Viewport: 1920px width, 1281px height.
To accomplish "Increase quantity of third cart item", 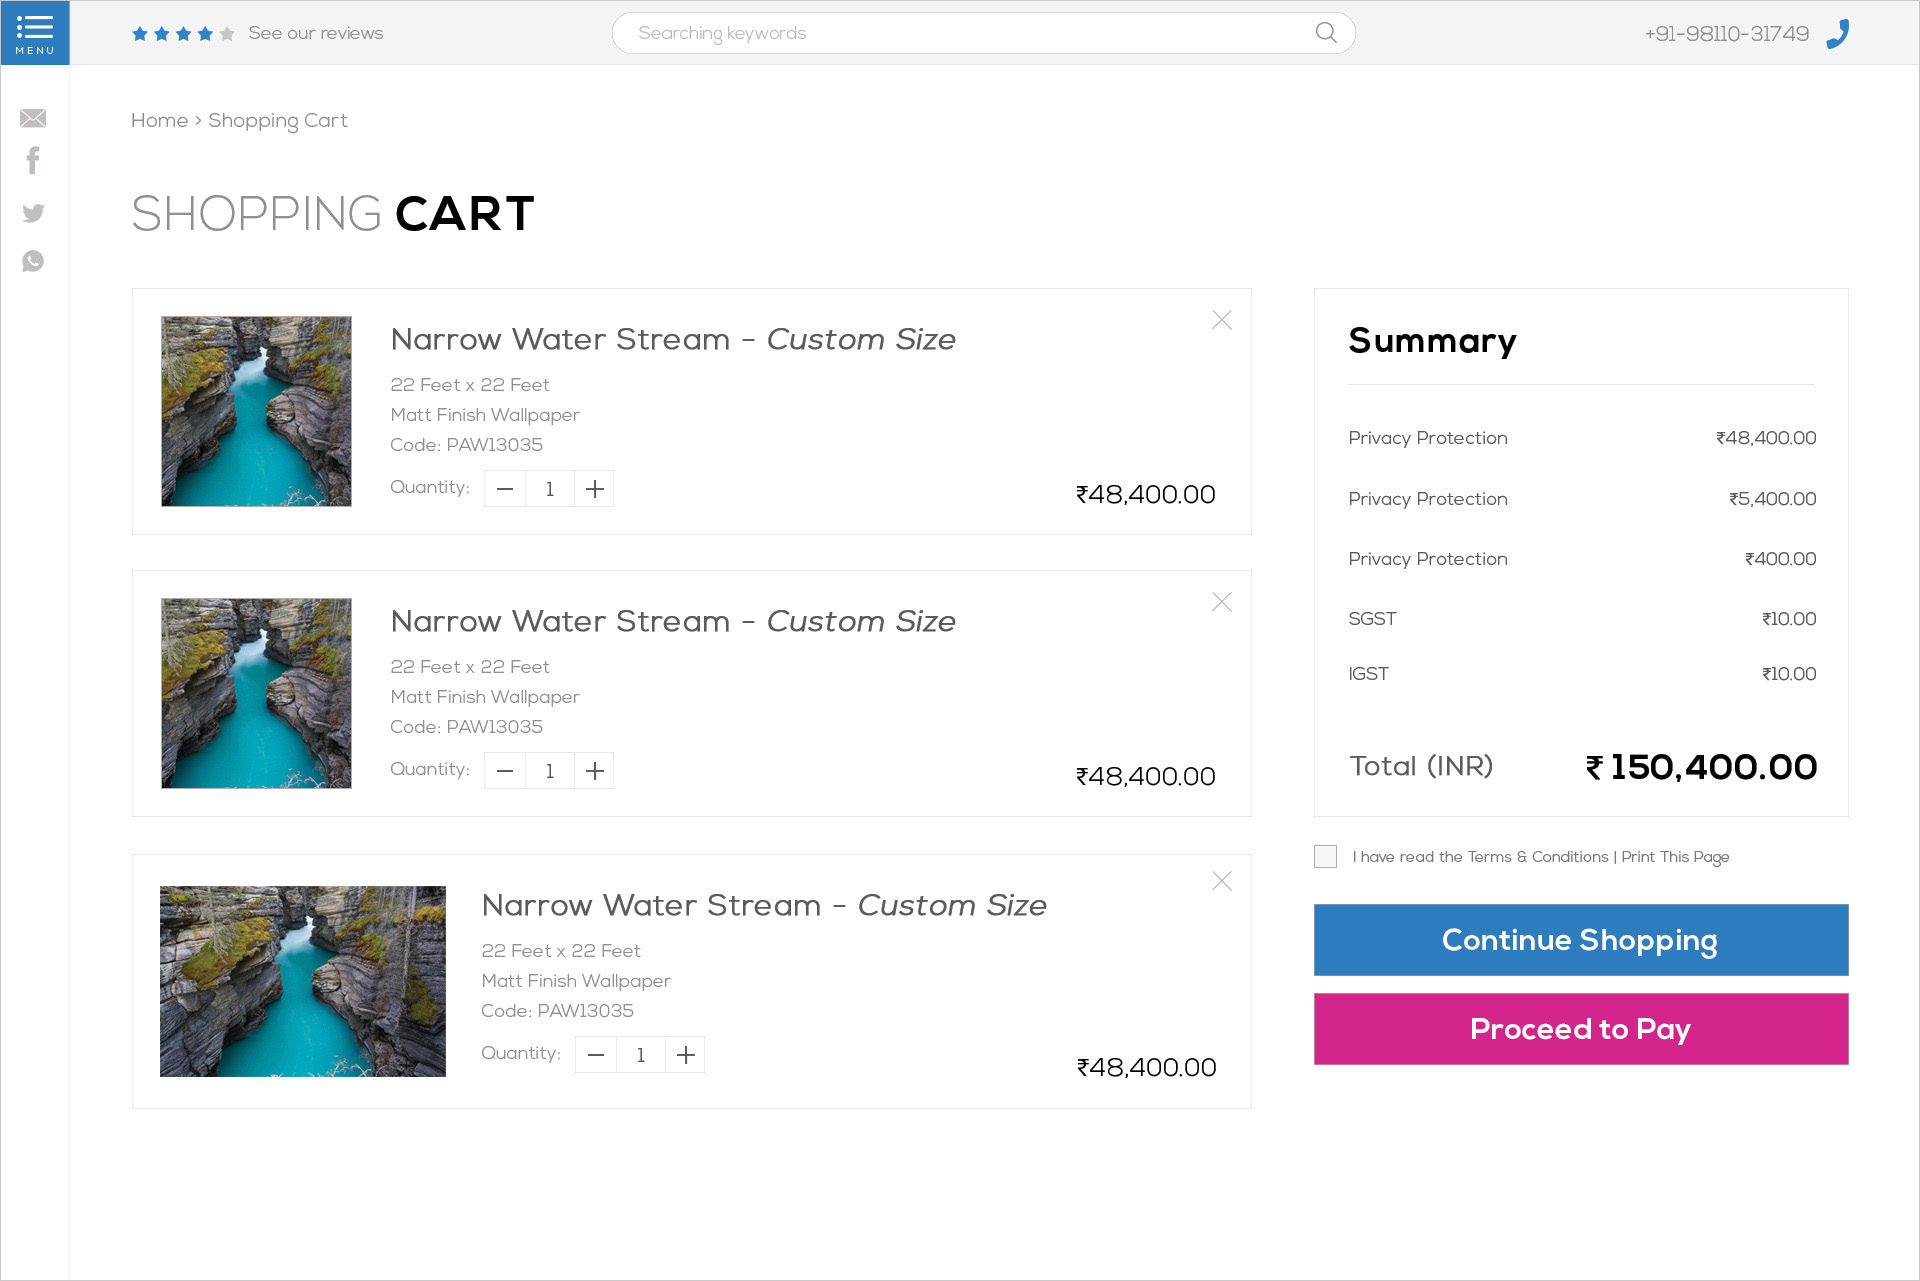I will (685, 1055).
